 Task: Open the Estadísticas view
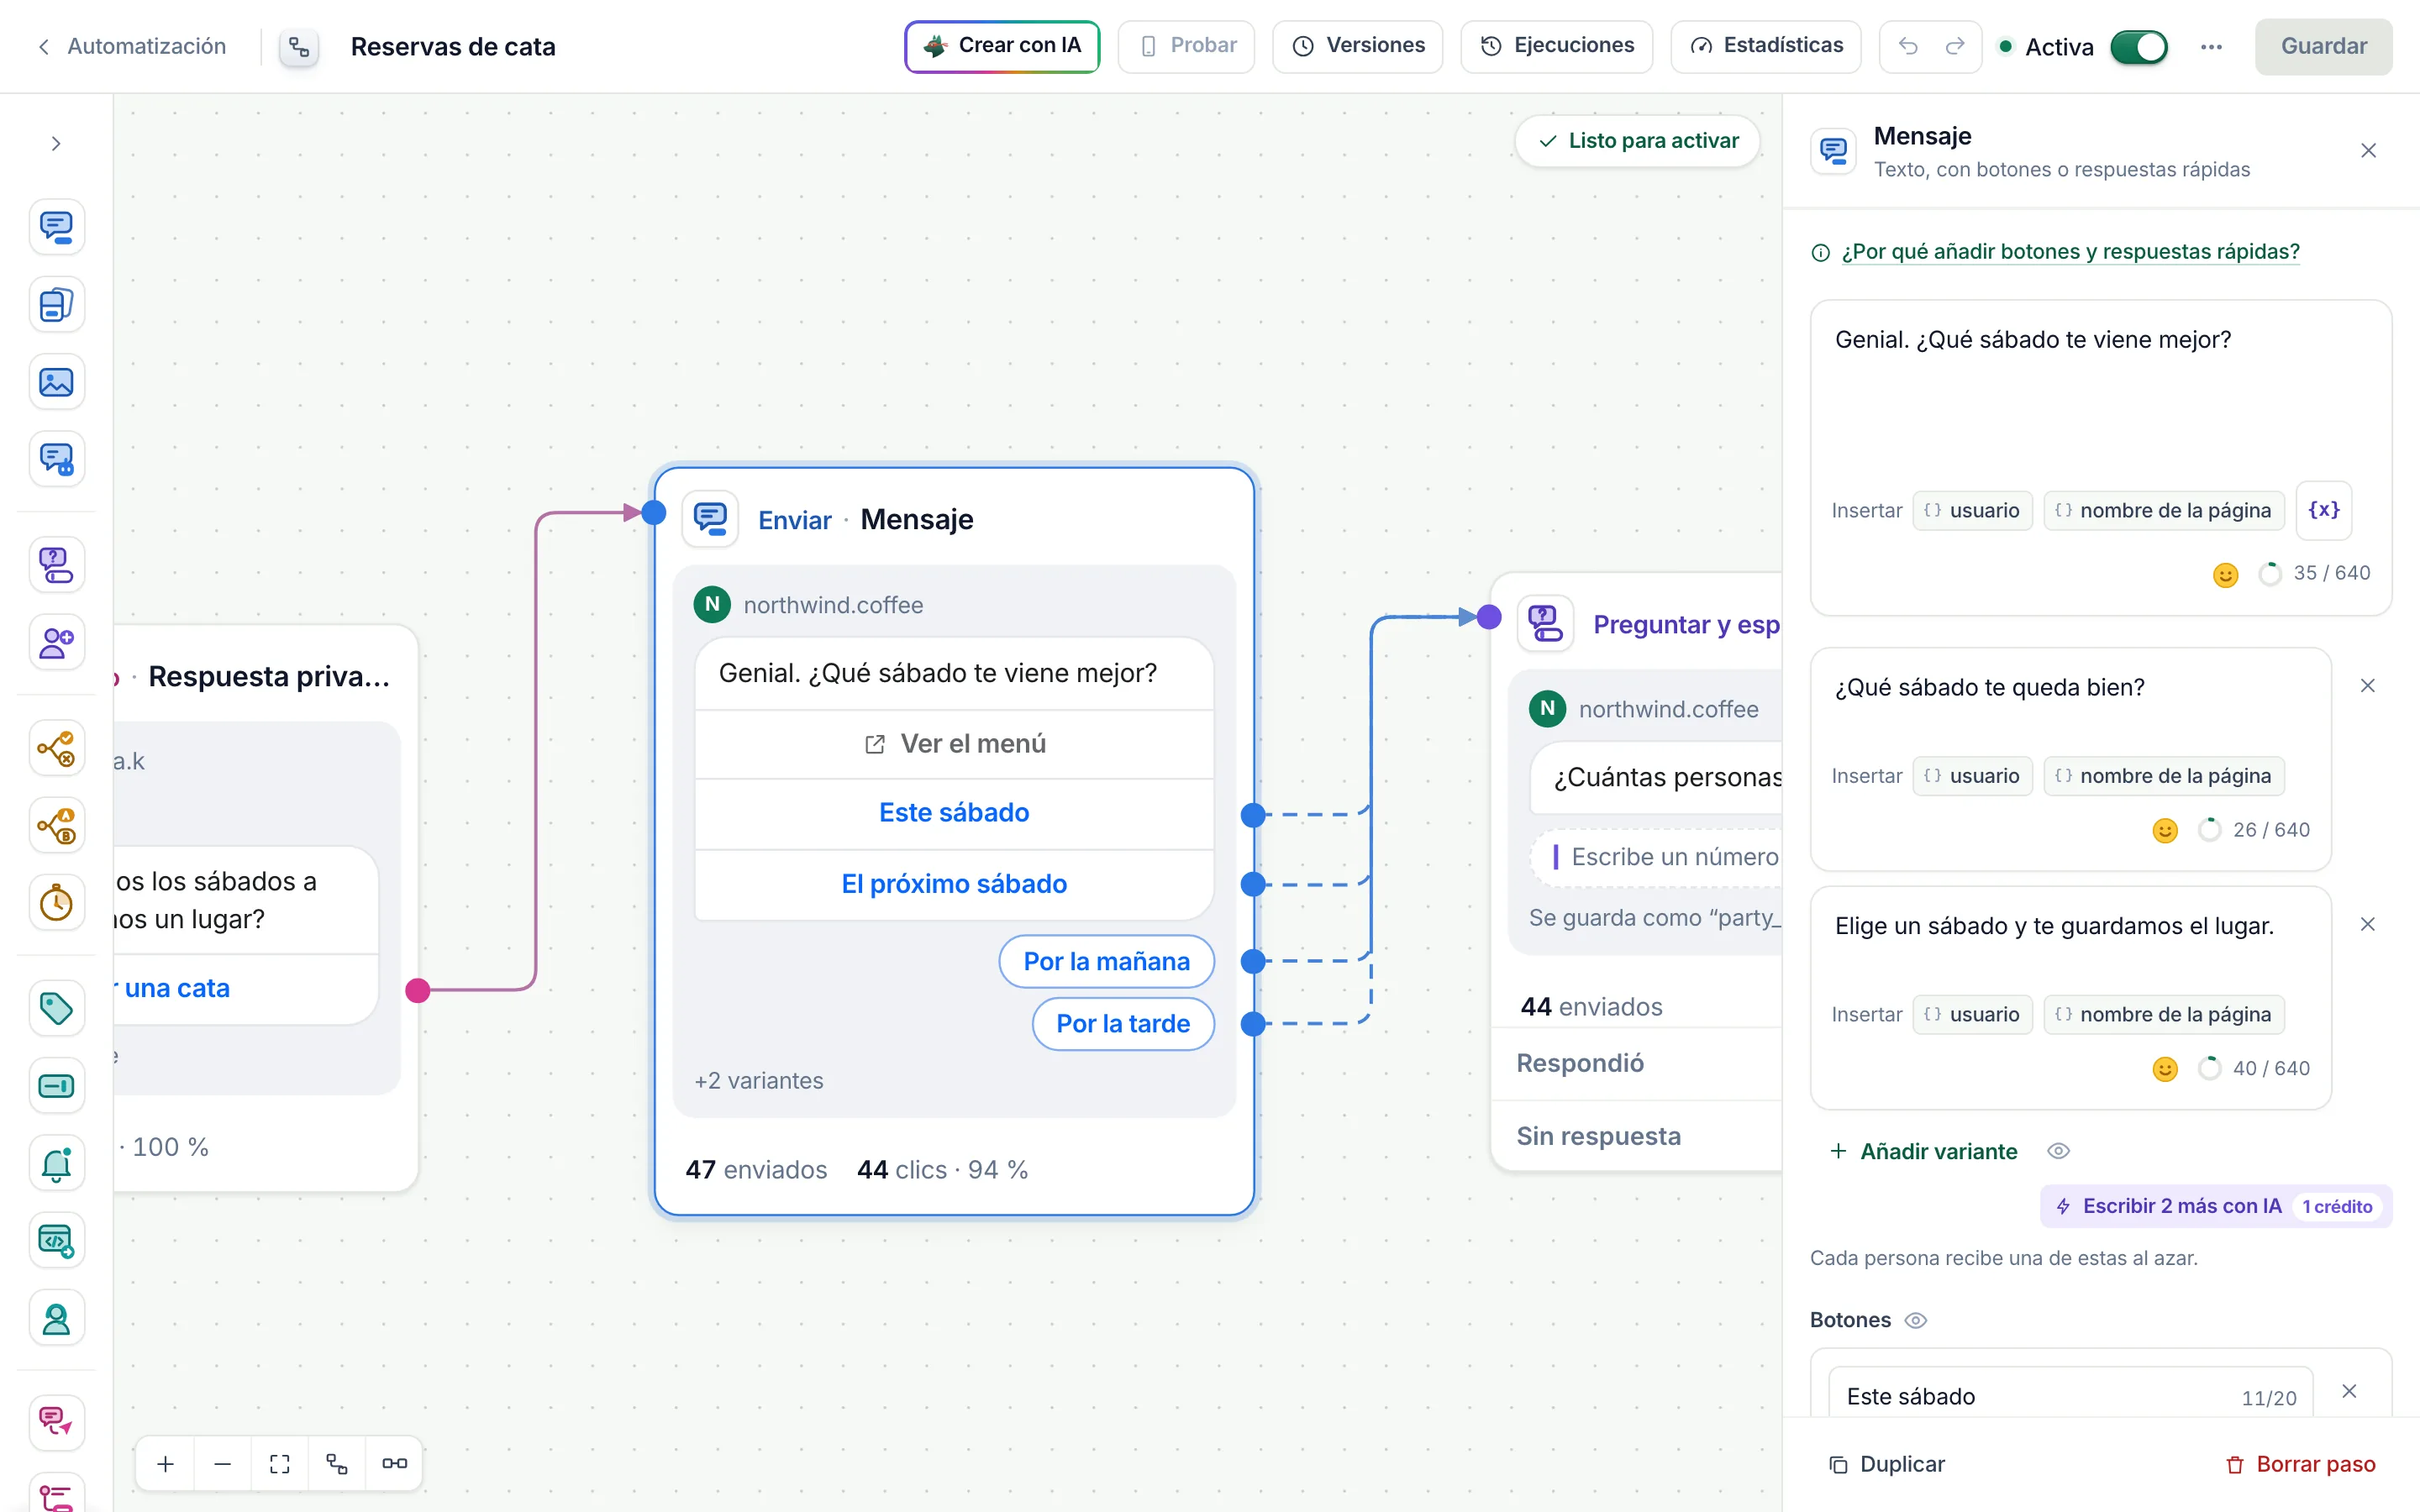(1765, 46)
